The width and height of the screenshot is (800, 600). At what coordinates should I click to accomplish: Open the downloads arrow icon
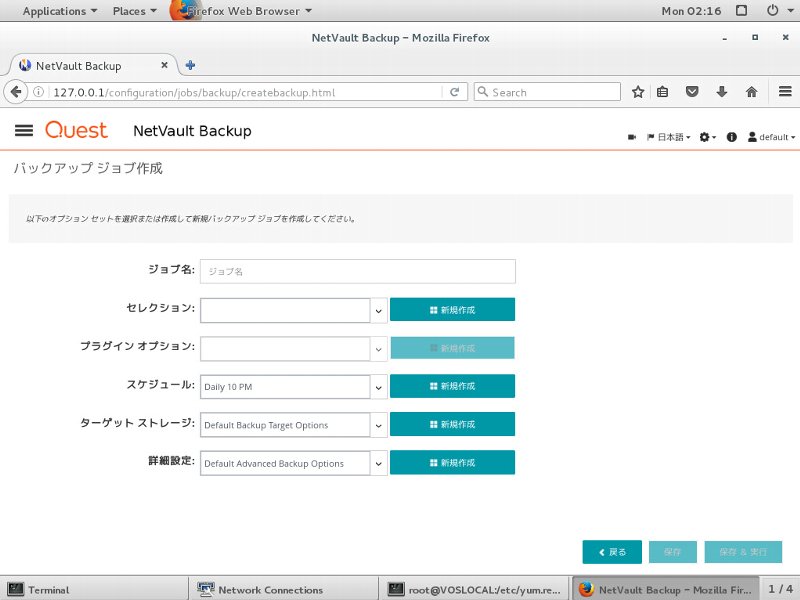[x=721, y=92]
